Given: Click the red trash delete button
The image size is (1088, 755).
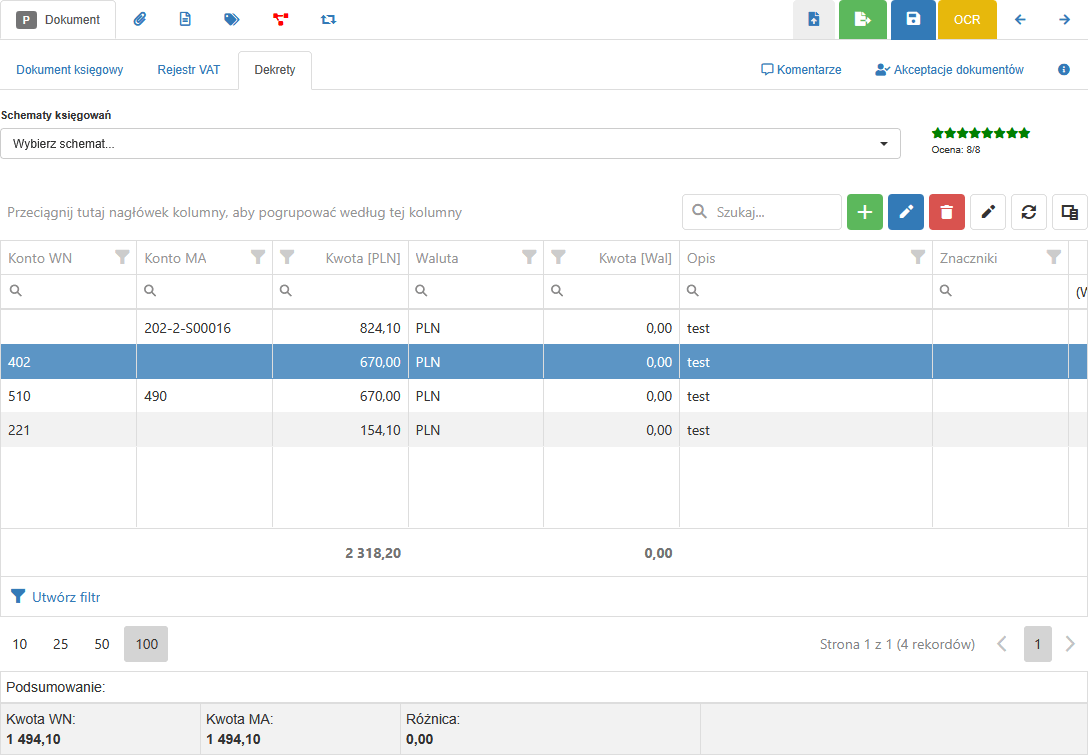Looking at the screenshot, I should coord(947,212).
